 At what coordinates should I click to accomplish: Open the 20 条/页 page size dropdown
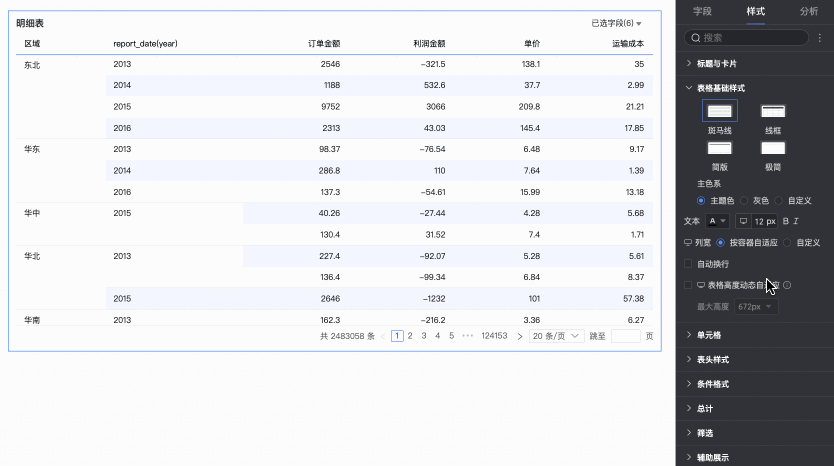pos(556,336)
